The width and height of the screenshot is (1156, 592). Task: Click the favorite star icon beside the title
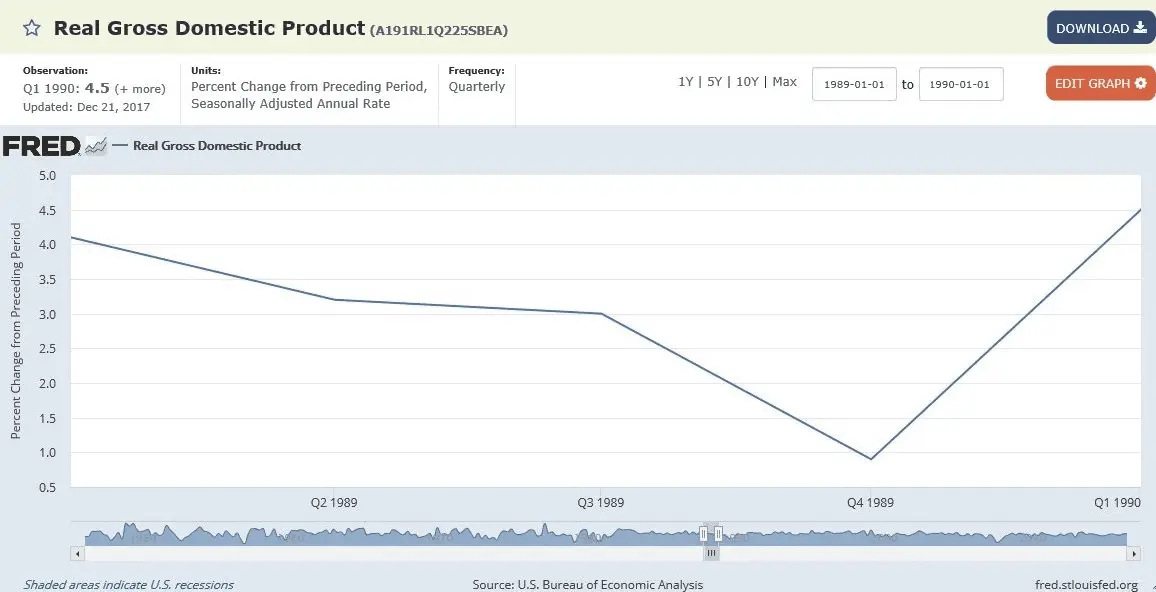click(x=32, y=28)
